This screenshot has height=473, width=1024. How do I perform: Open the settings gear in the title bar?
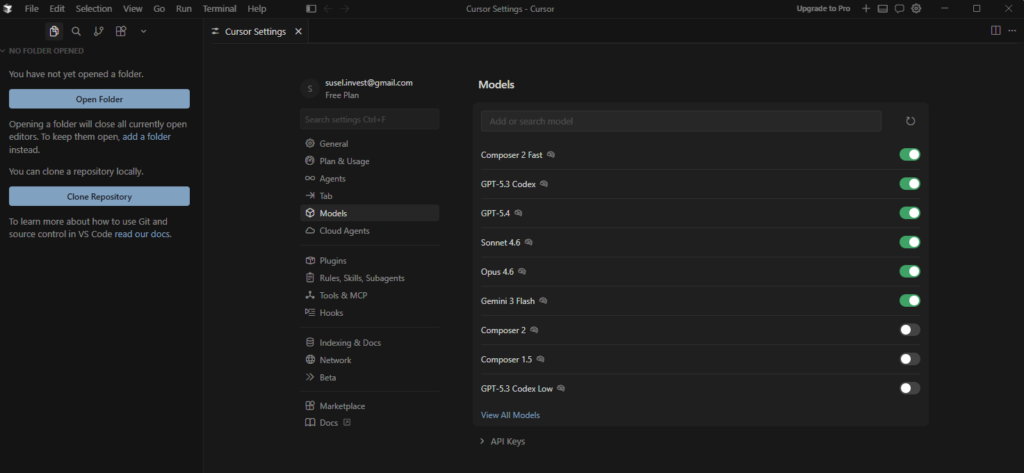click(x=916, y=9)
